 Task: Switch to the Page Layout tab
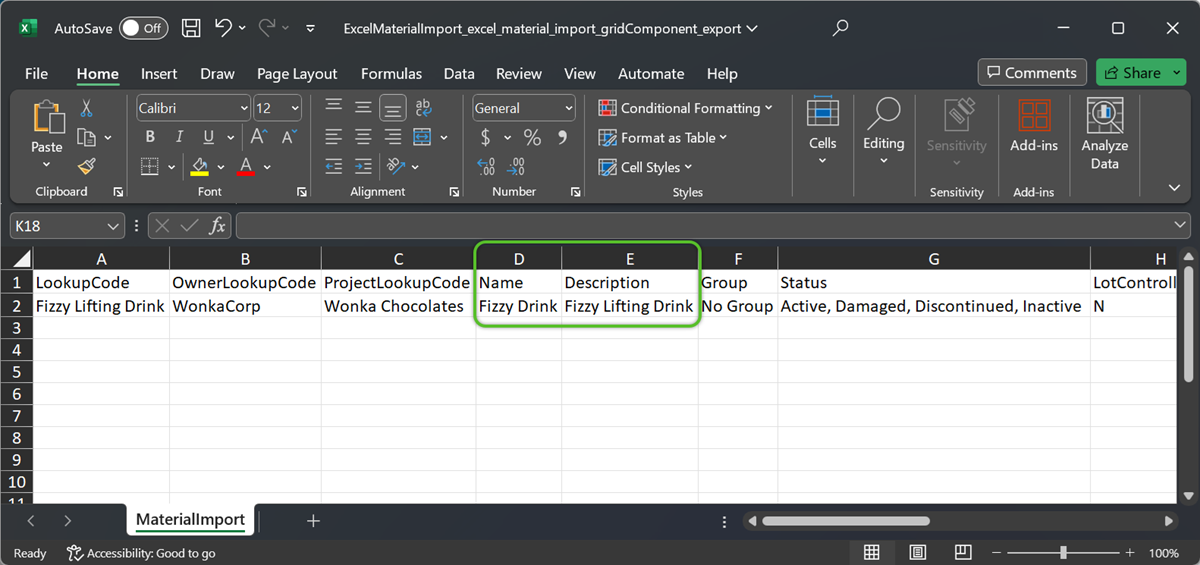coord(297,73)
